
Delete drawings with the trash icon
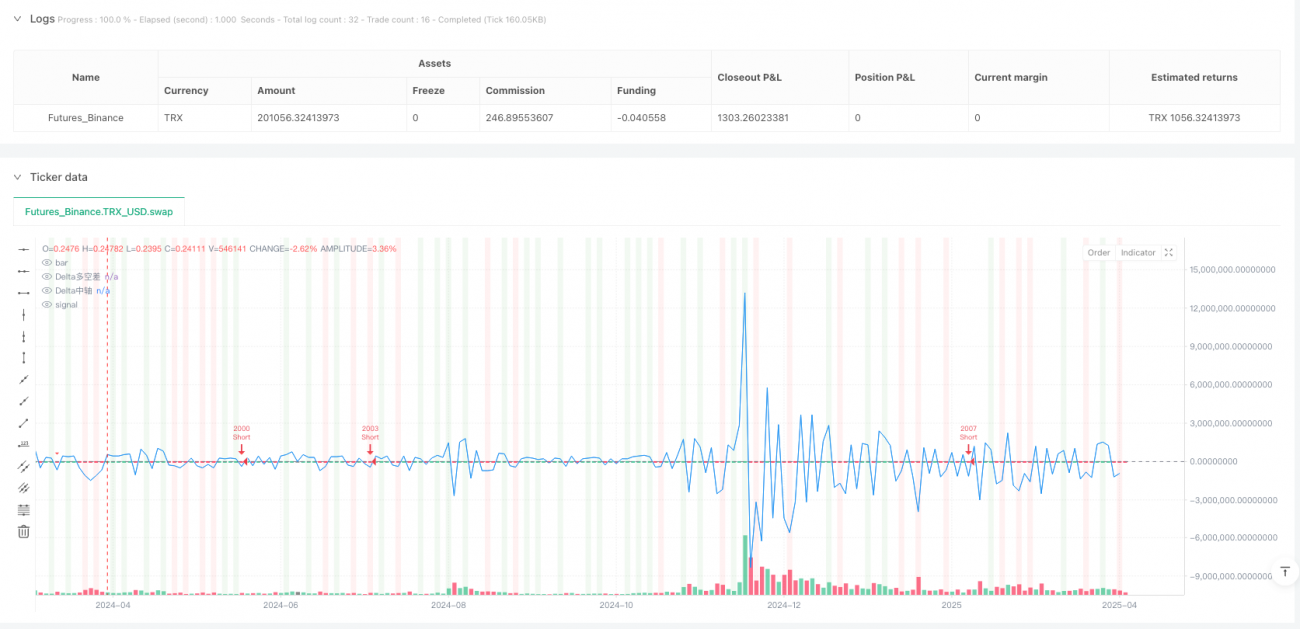(x=24, y=532)
